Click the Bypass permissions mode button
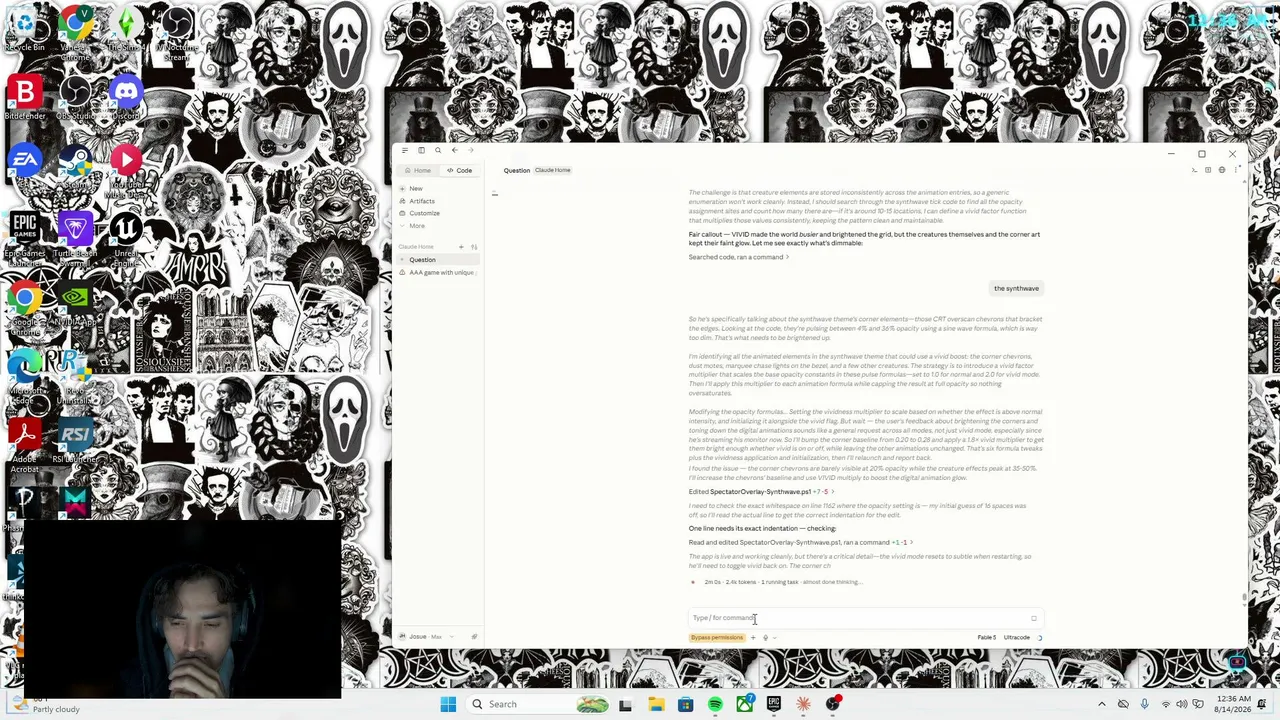 [x=717, y=638]
